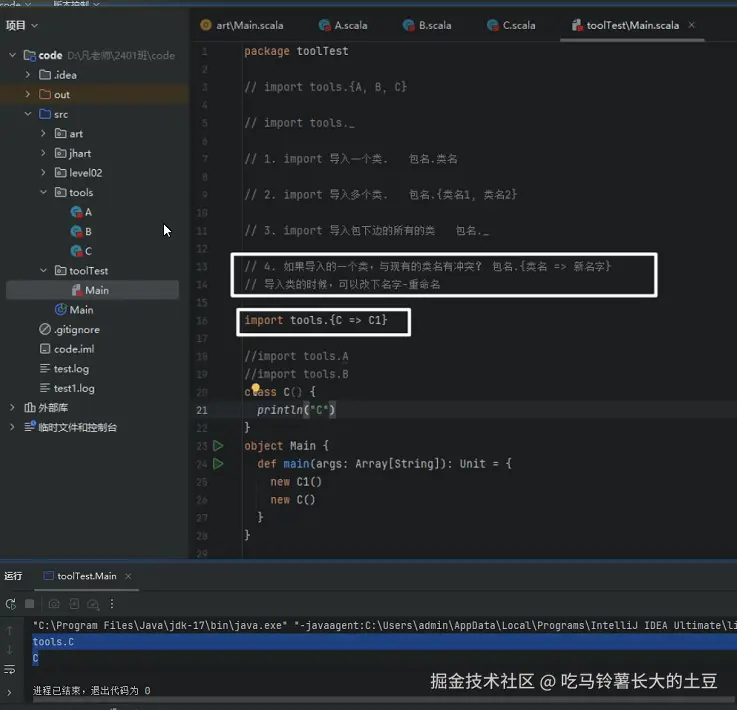Expand the jhart package

[43, 153]
